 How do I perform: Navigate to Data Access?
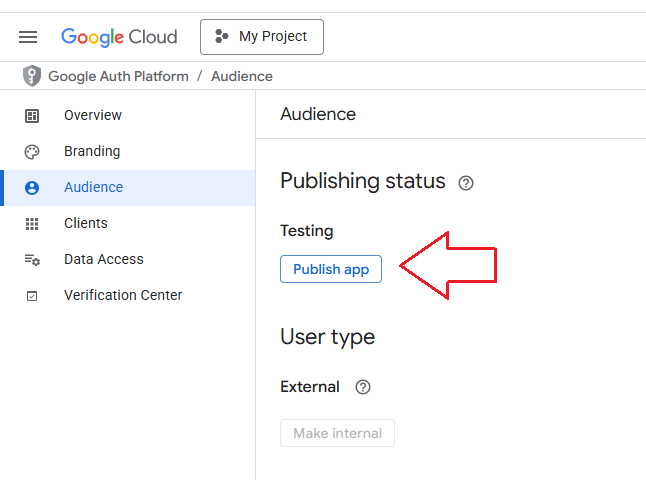tap(104, 259)
